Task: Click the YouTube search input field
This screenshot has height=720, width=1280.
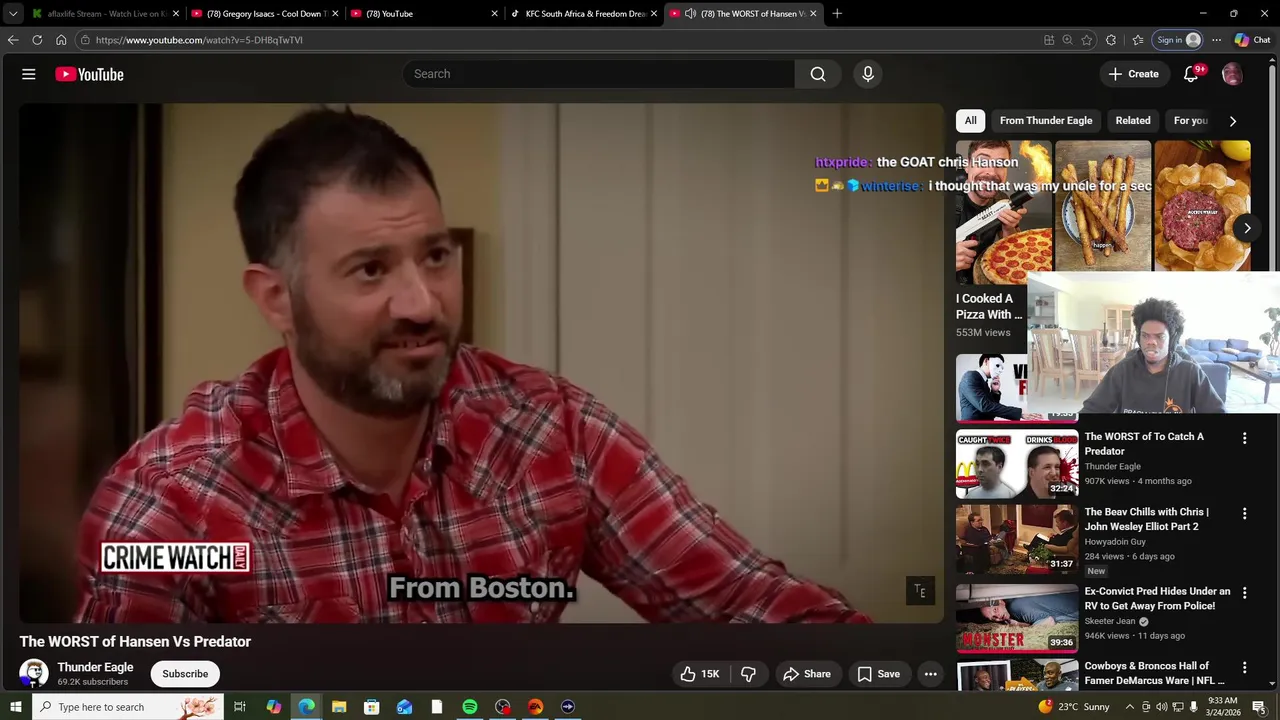Action: point(599,74)
